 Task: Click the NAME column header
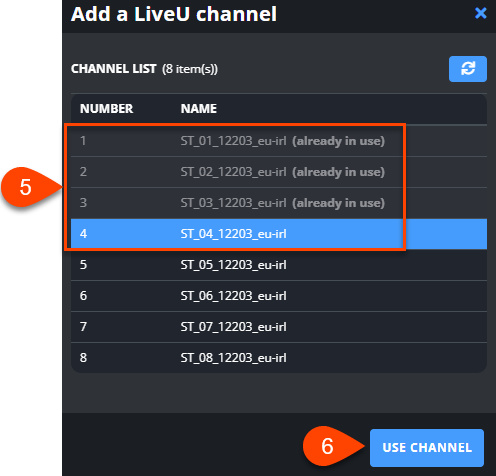(199, 109)
